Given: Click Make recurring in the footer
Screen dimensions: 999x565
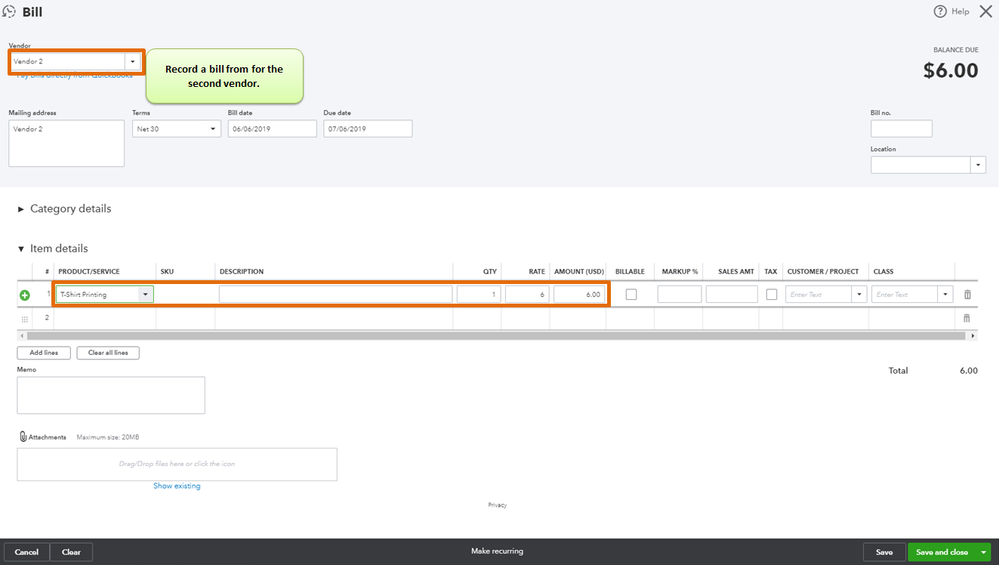Looking at the screenshot, I should pyautogui.click(x=497, y=551).
